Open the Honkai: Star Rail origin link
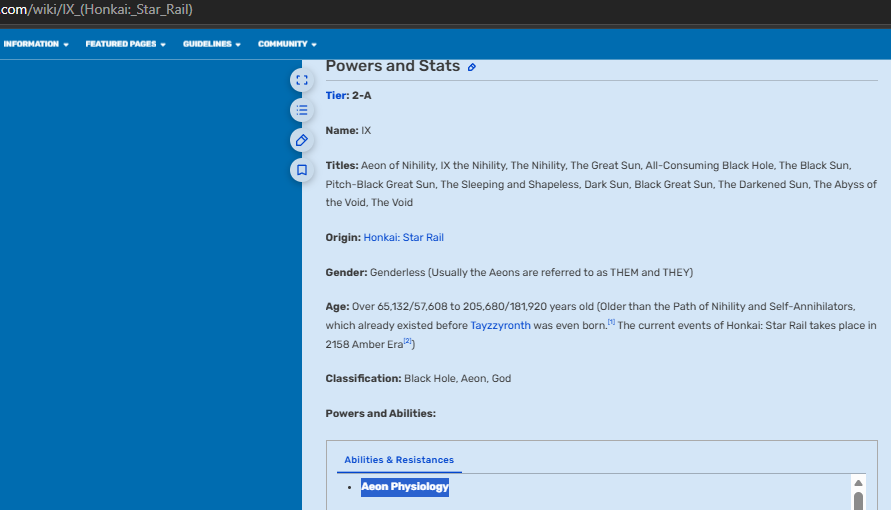This screenshot has width=891, height=510. click(x=403, y=237)
